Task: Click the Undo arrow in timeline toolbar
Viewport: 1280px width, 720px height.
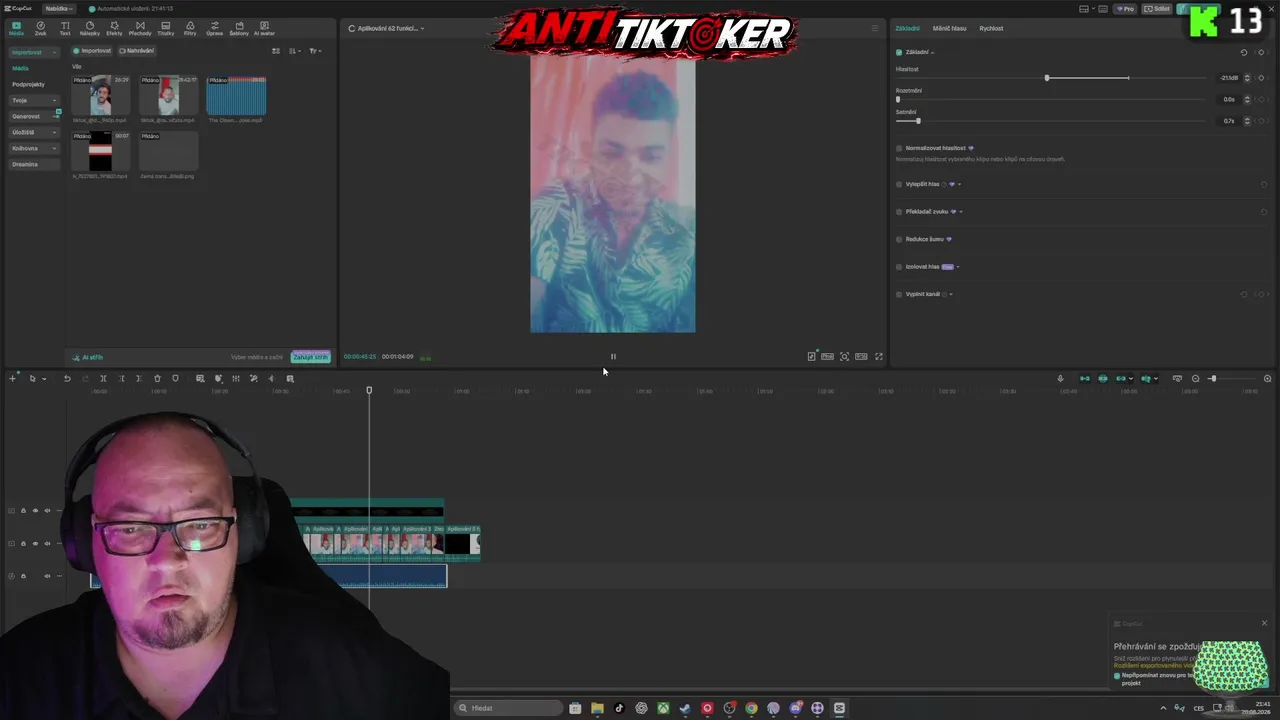Action: coord(67,379)
